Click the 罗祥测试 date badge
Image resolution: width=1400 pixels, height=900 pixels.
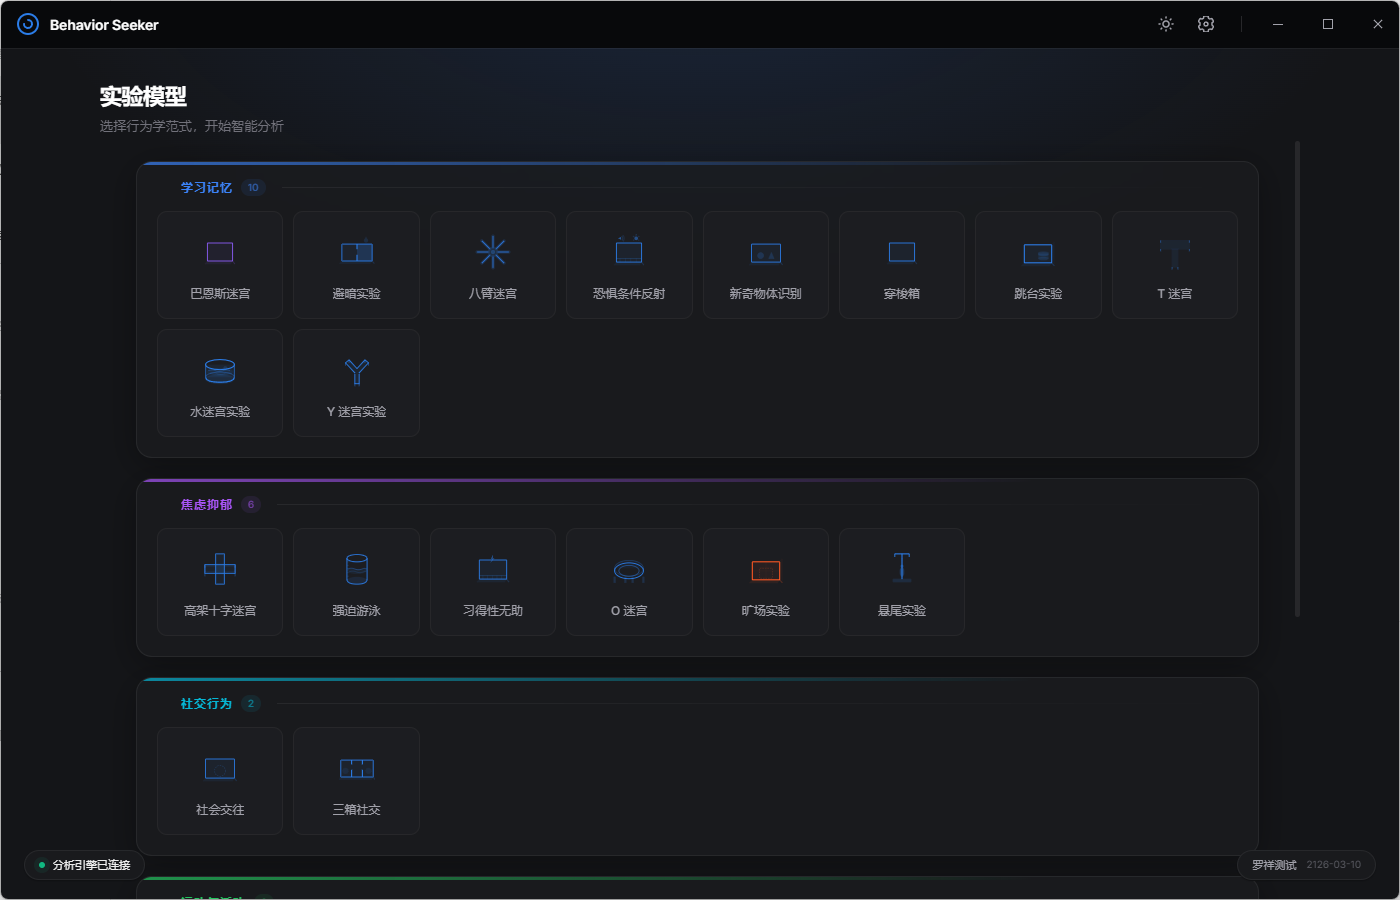click(x=1306, y=865)
